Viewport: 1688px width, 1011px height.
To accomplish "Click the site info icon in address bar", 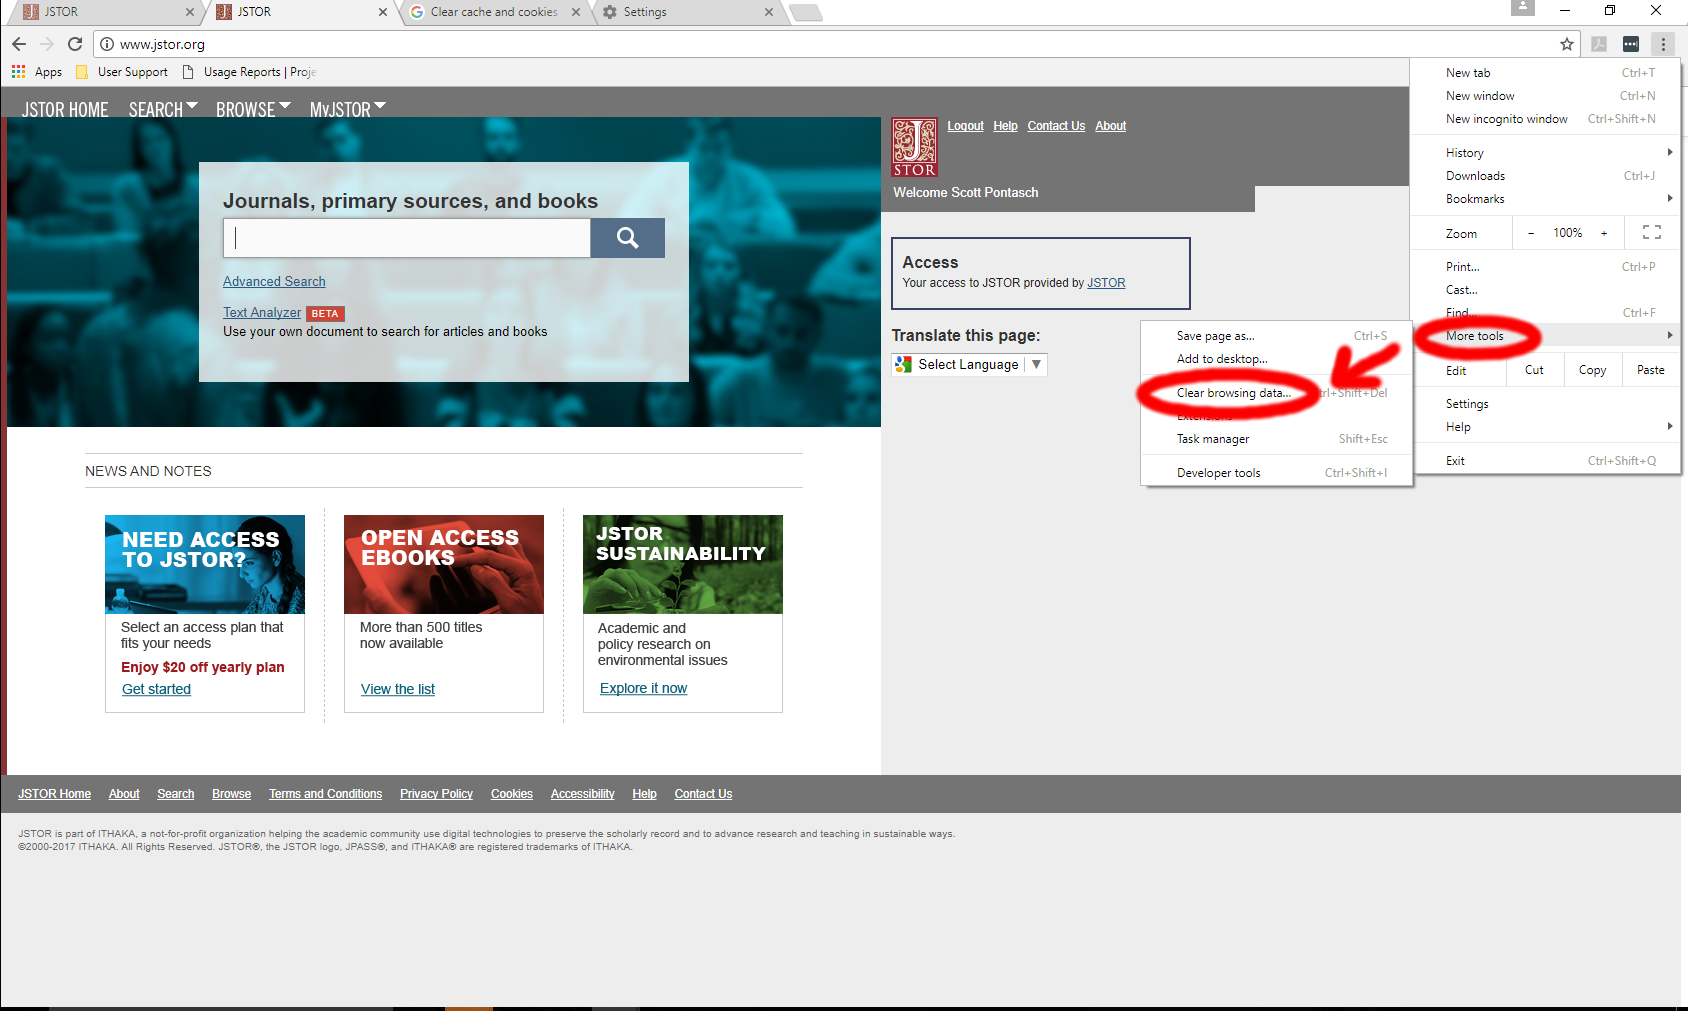I will (x=107, y=44).
